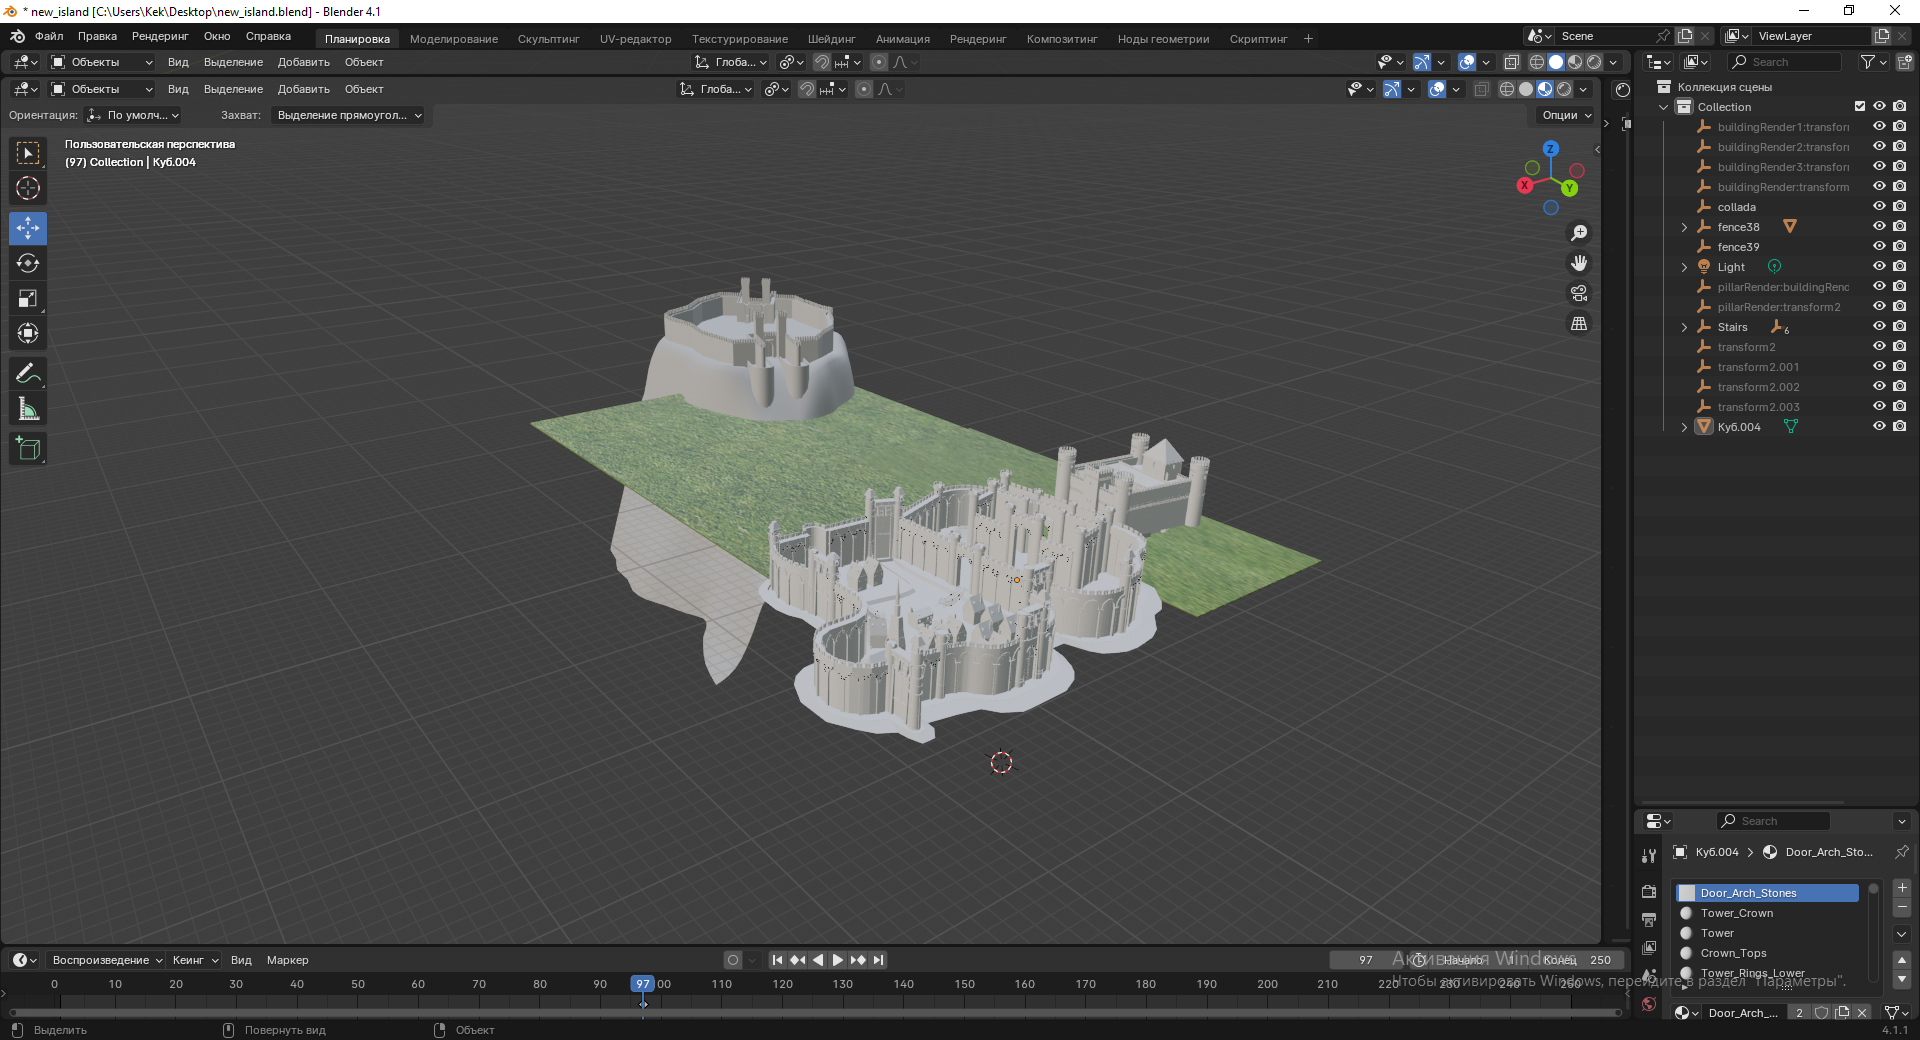Screen dimensions: 1920x1040
Task: Click the viewport zoom magnifier icon
Action: (1579, 233)
